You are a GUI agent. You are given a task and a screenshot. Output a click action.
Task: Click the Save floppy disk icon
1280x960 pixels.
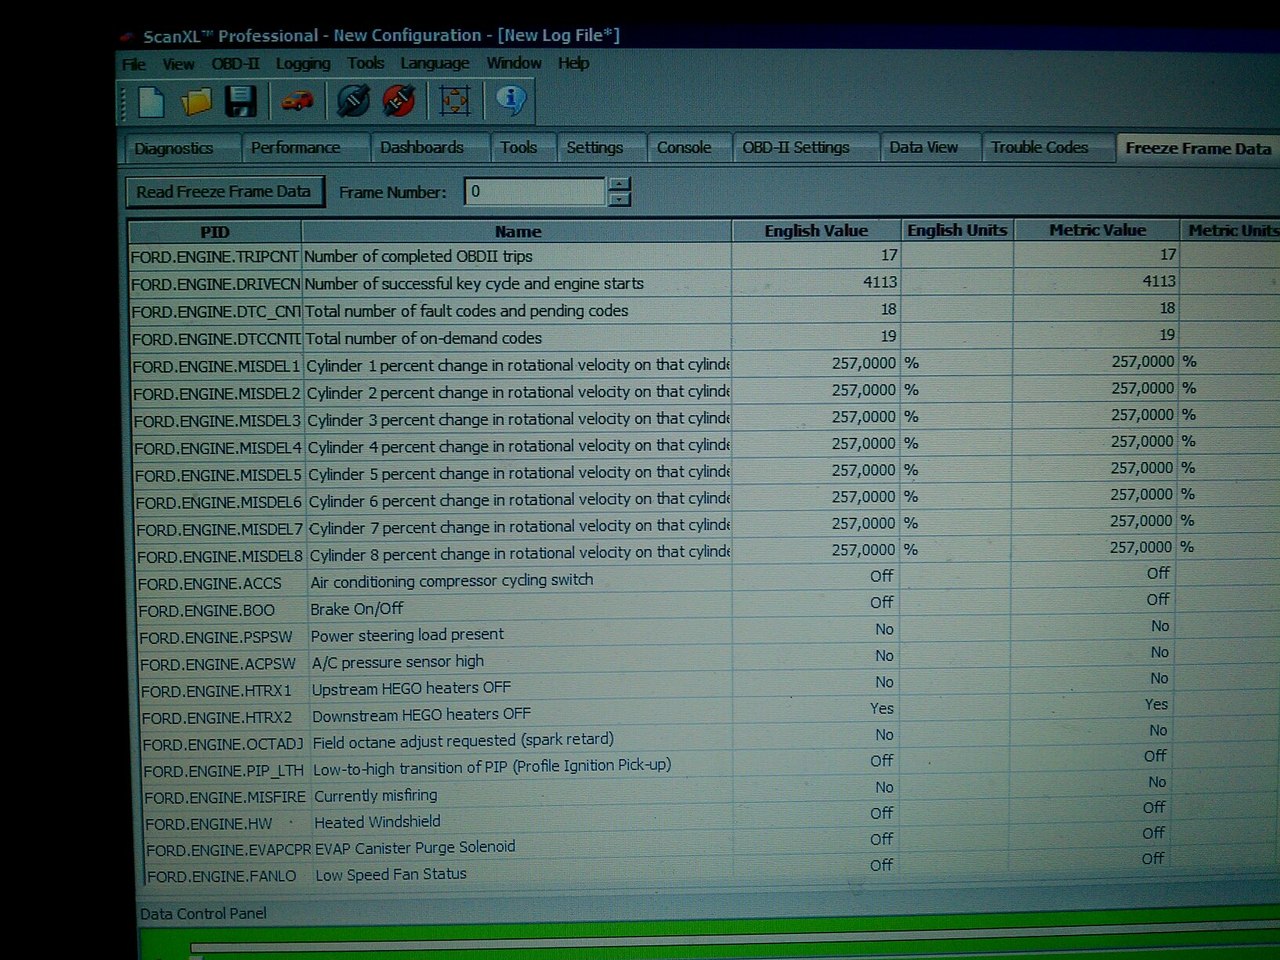[241, 101]
